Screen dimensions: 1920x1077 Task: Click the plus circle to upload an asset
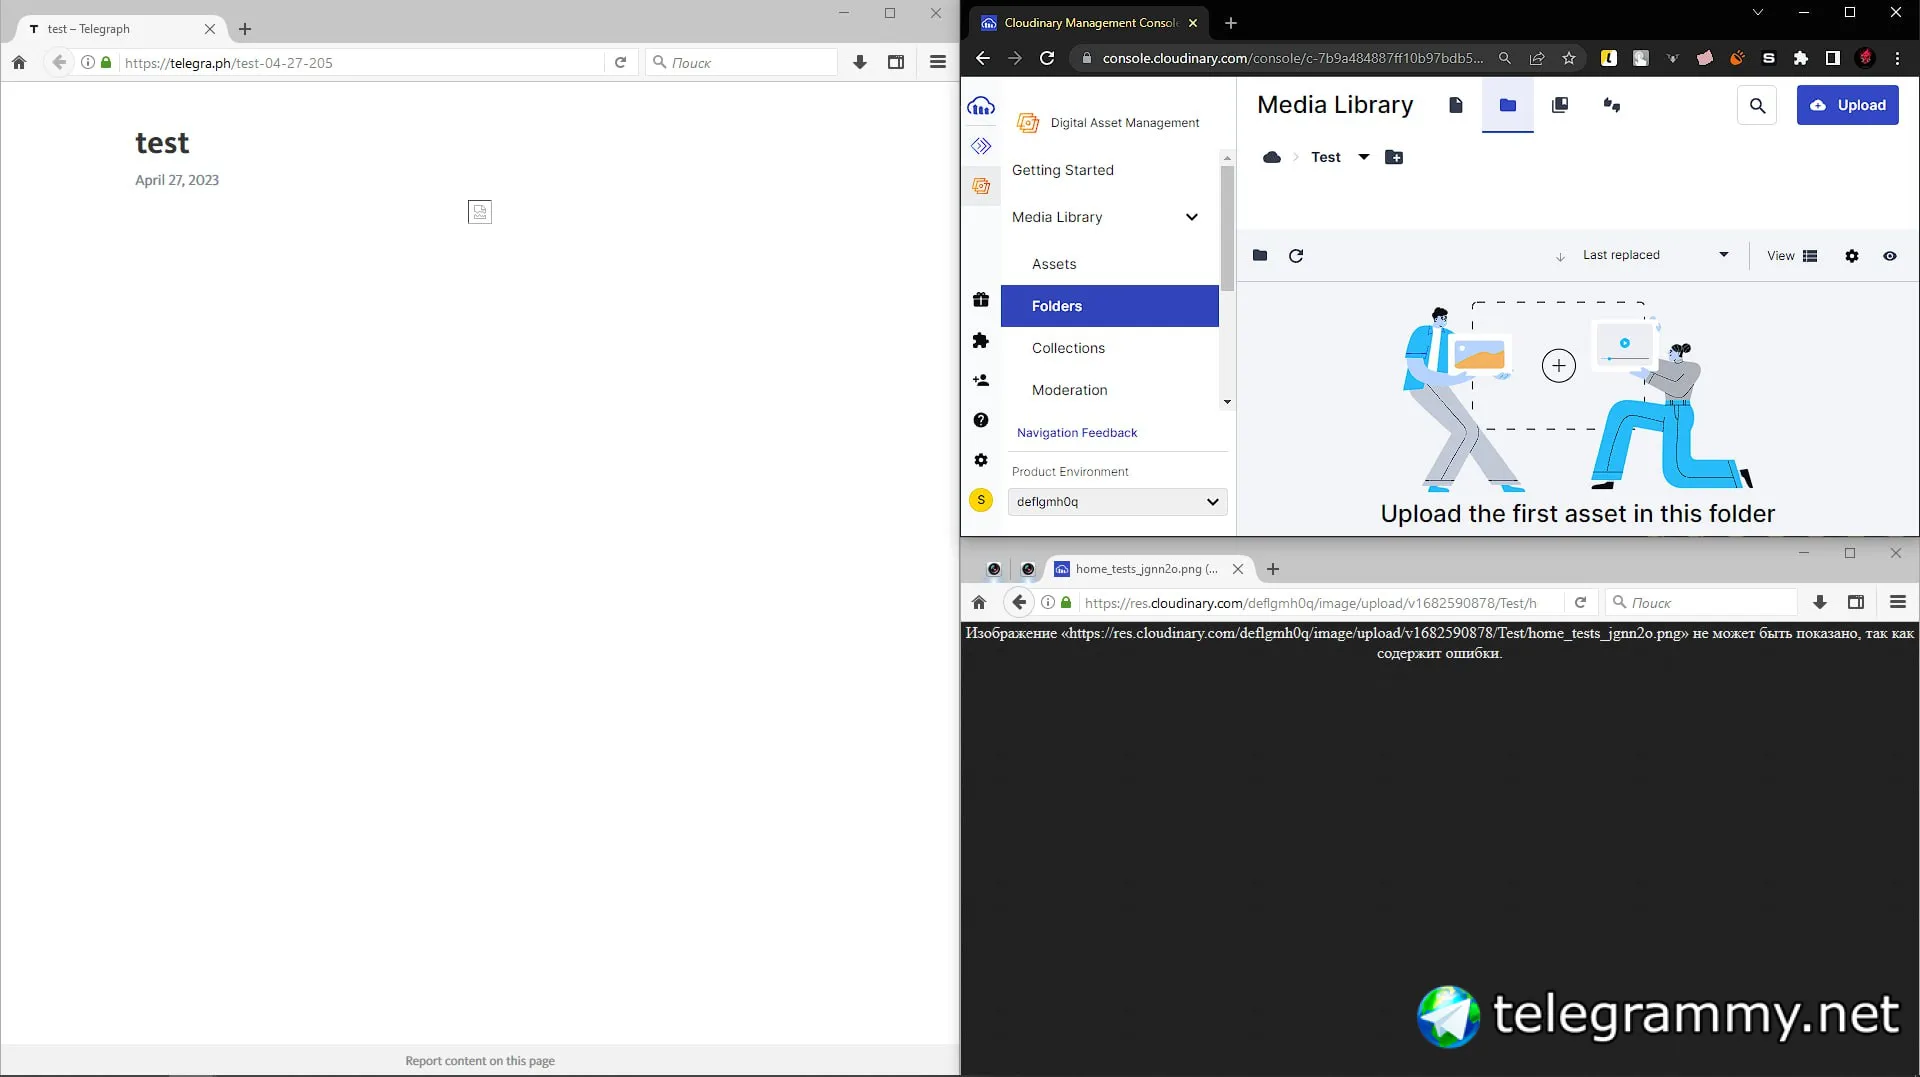pyautogui.click(x=1559, y=366)
